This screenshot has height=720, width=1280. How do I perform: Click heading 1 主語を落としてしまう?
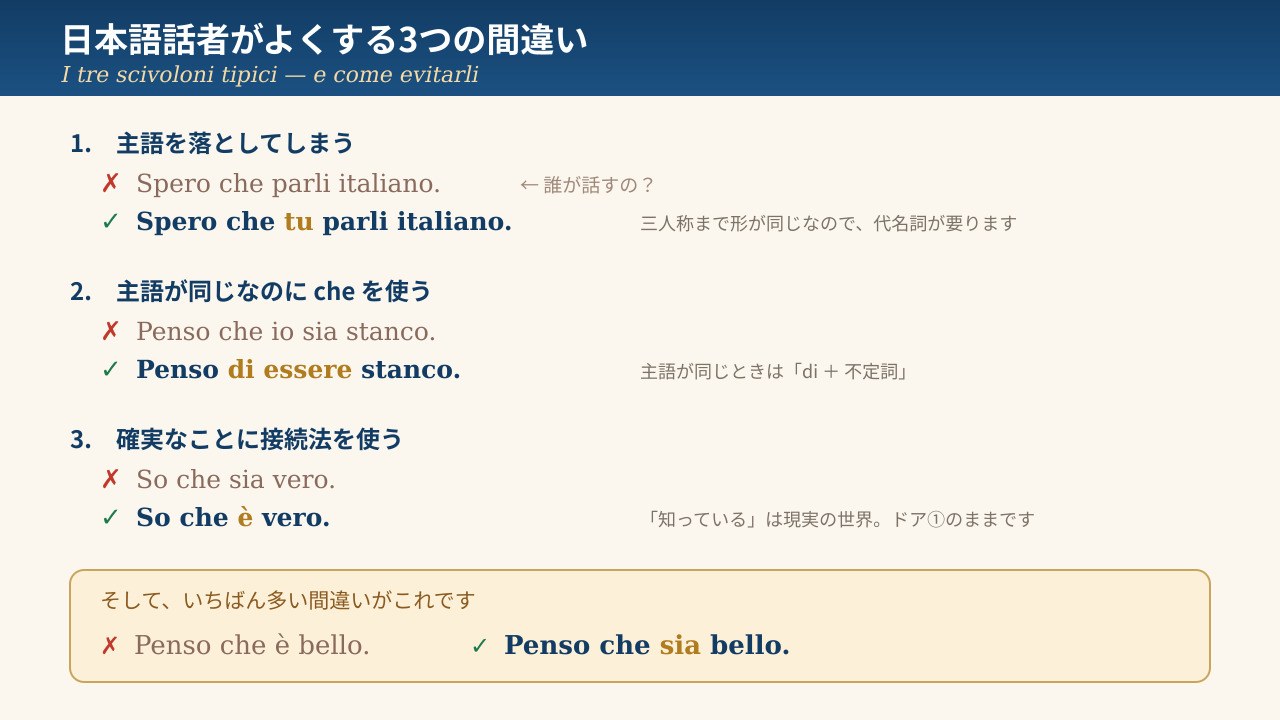click(212, 144)
